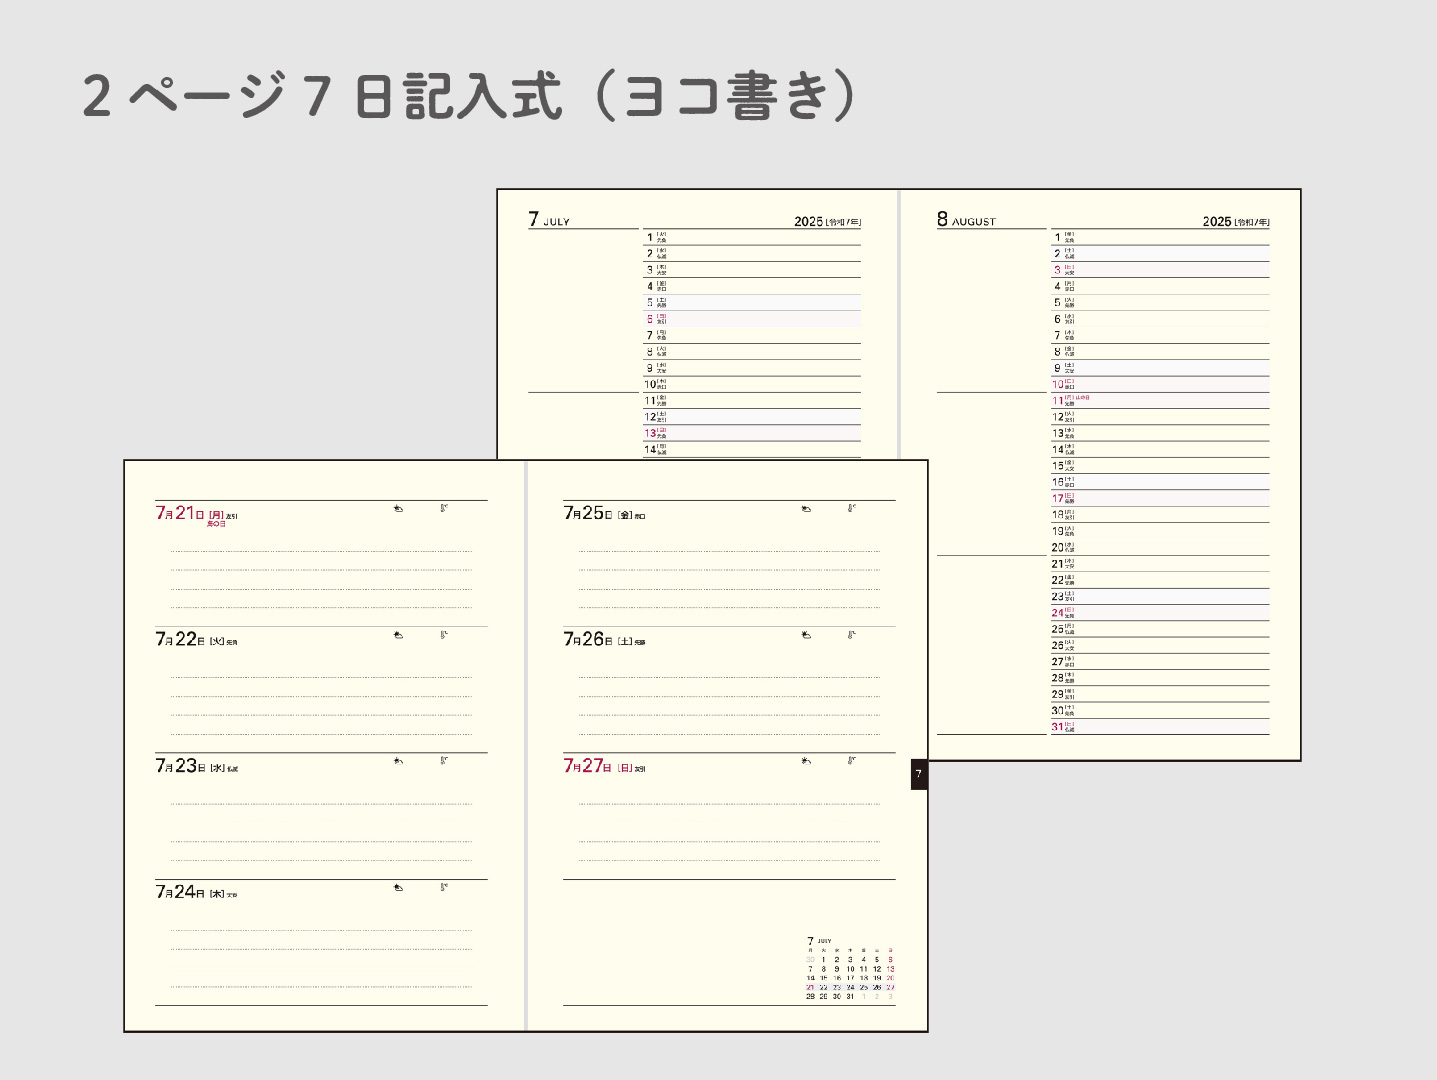Screen dimensions: 1437x1080
Task: Click first dotted writing line under 7月21日
Action: coord(321,551)
